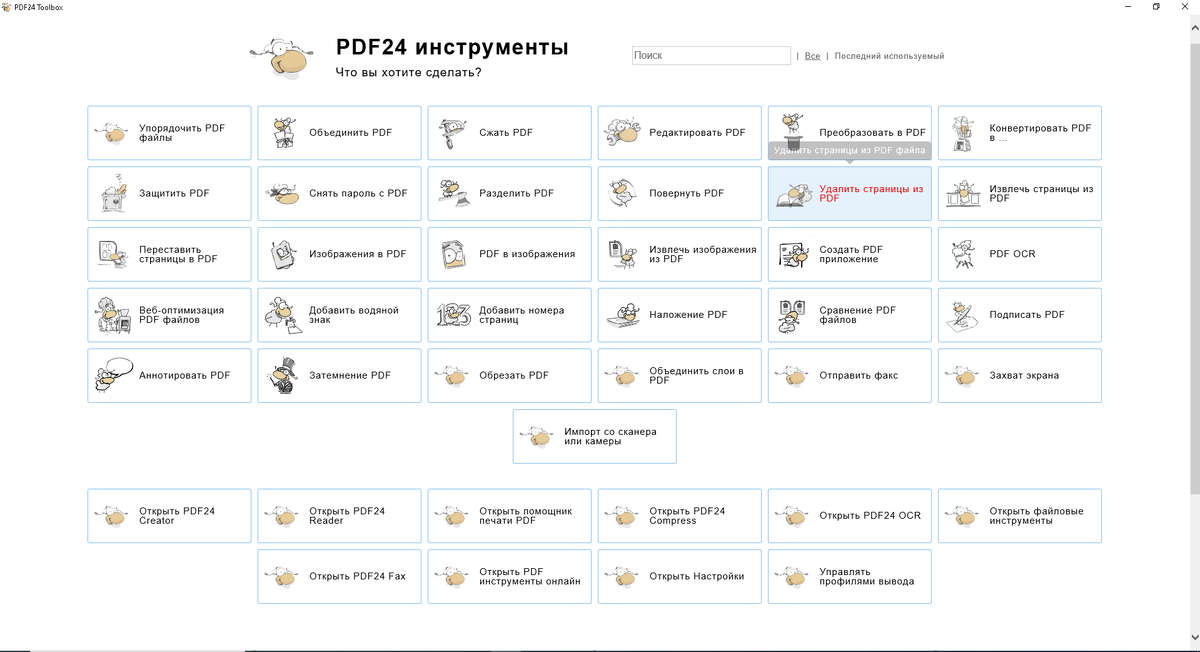This screenshot has width=1200, height=652.
Task: Open the Аннотировать PDF tool
Action: tap(169, 376)
